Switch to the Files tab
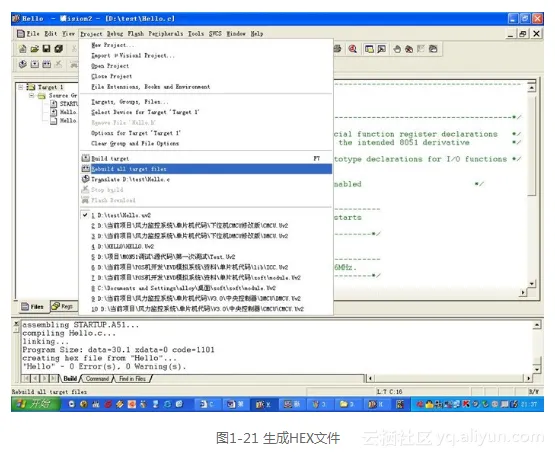The height and width of the screenshot is (457, 555). coord(33,307)
